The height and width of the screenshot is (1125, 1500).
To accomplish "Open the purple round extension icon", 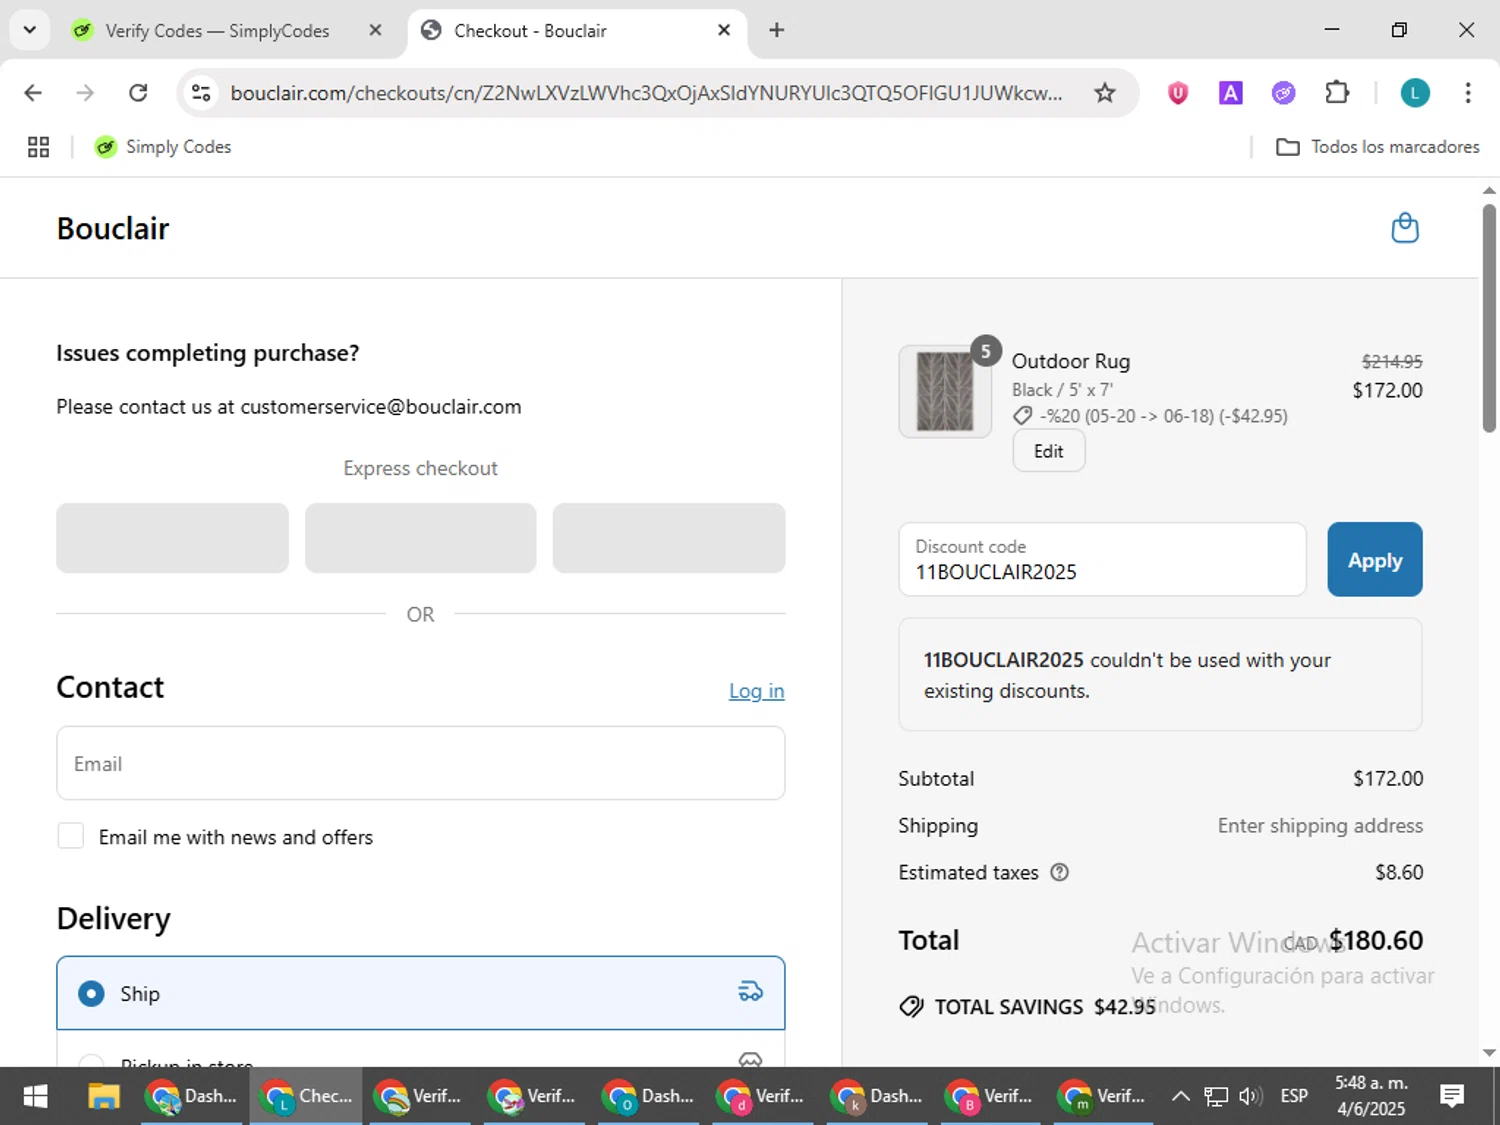I will 1283,93.
